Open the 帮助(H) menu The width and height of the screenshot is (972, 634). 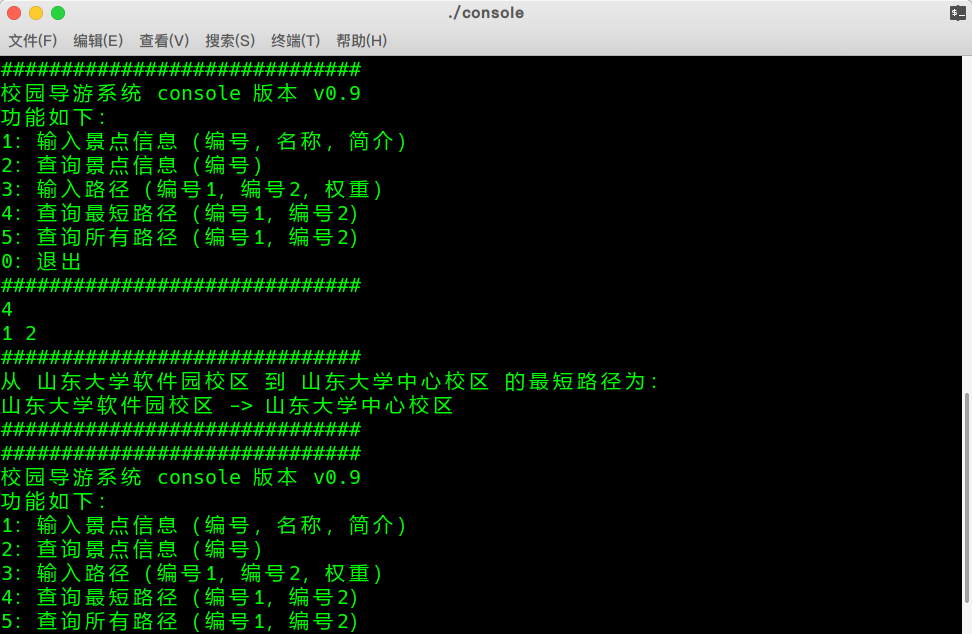361,41
